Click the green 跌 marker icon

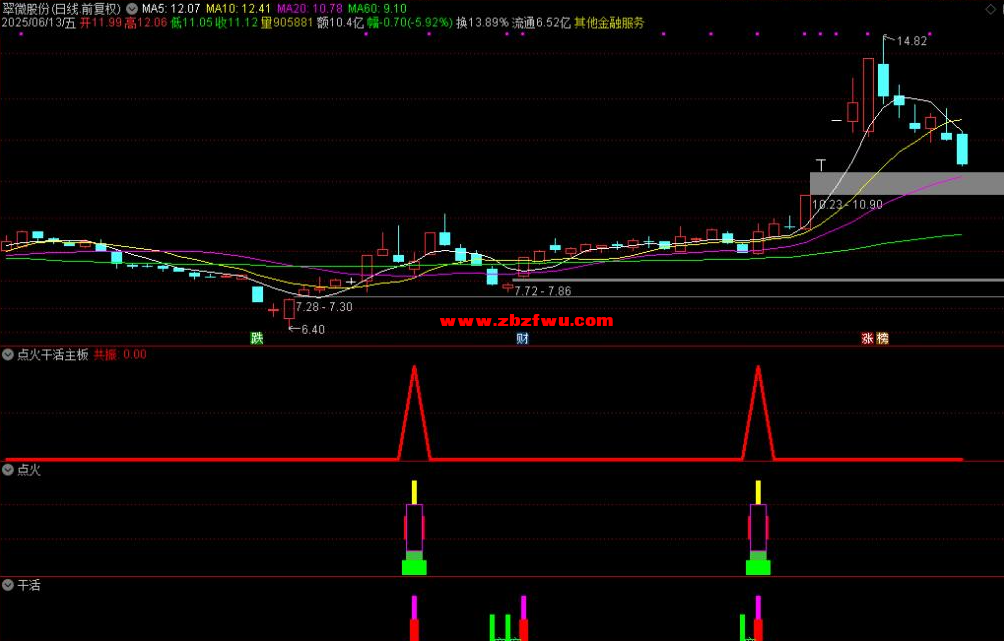point(257,338)
